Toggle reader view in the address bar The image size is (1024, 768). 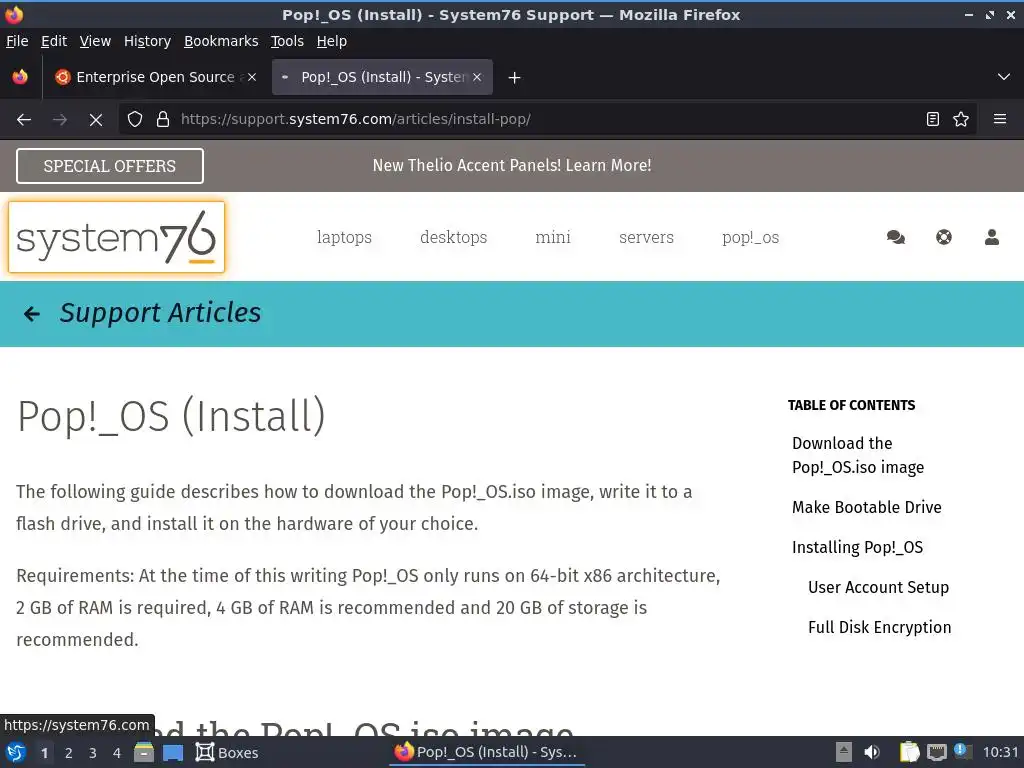(x=933, y=119)
